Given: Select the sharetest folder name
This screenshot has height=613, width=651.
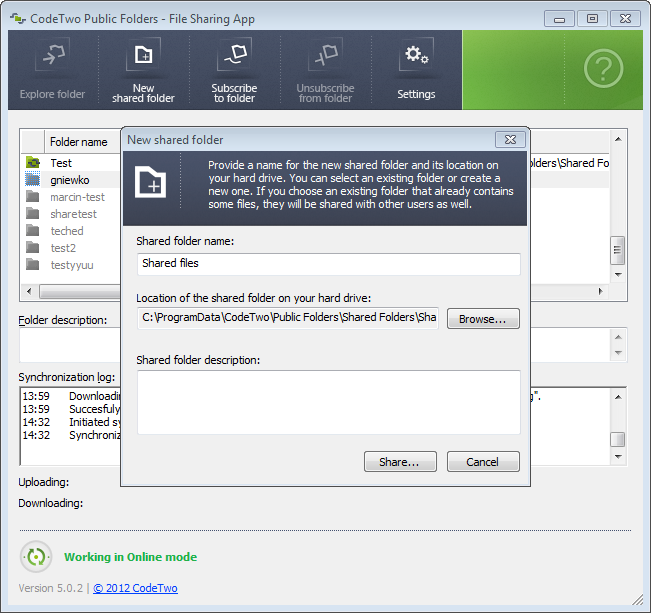Looking at the screenshot, I should click(x=73, y=214).
